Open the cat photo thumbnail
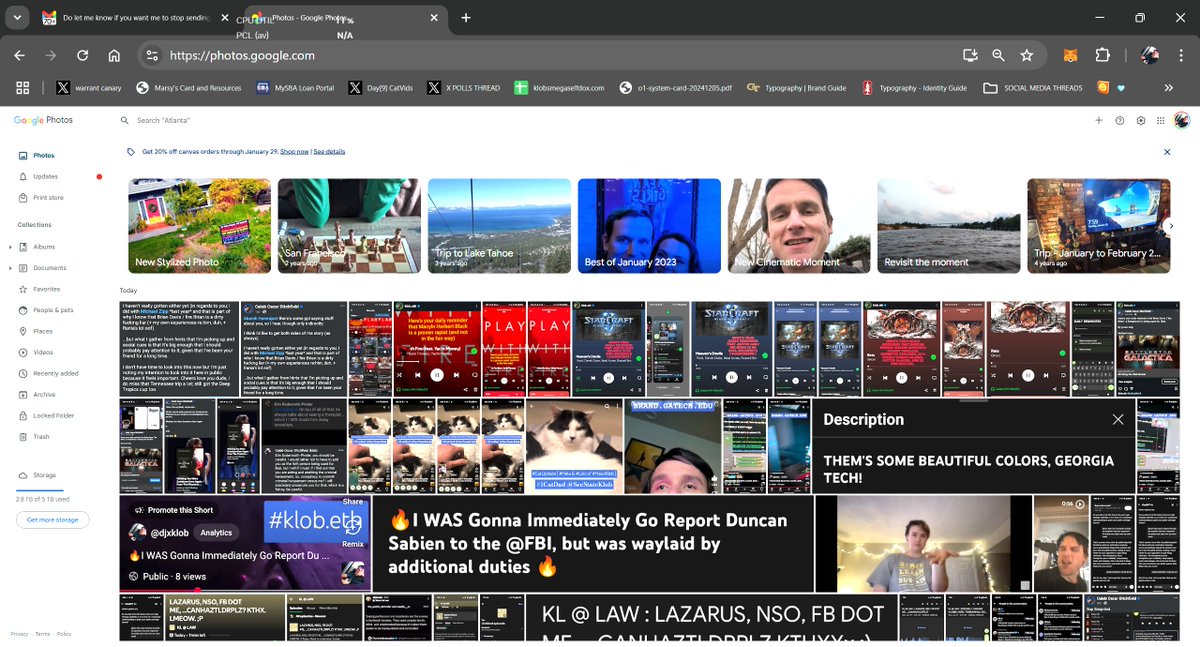This screenshot has height=647, width=1200. click(574, 446)
